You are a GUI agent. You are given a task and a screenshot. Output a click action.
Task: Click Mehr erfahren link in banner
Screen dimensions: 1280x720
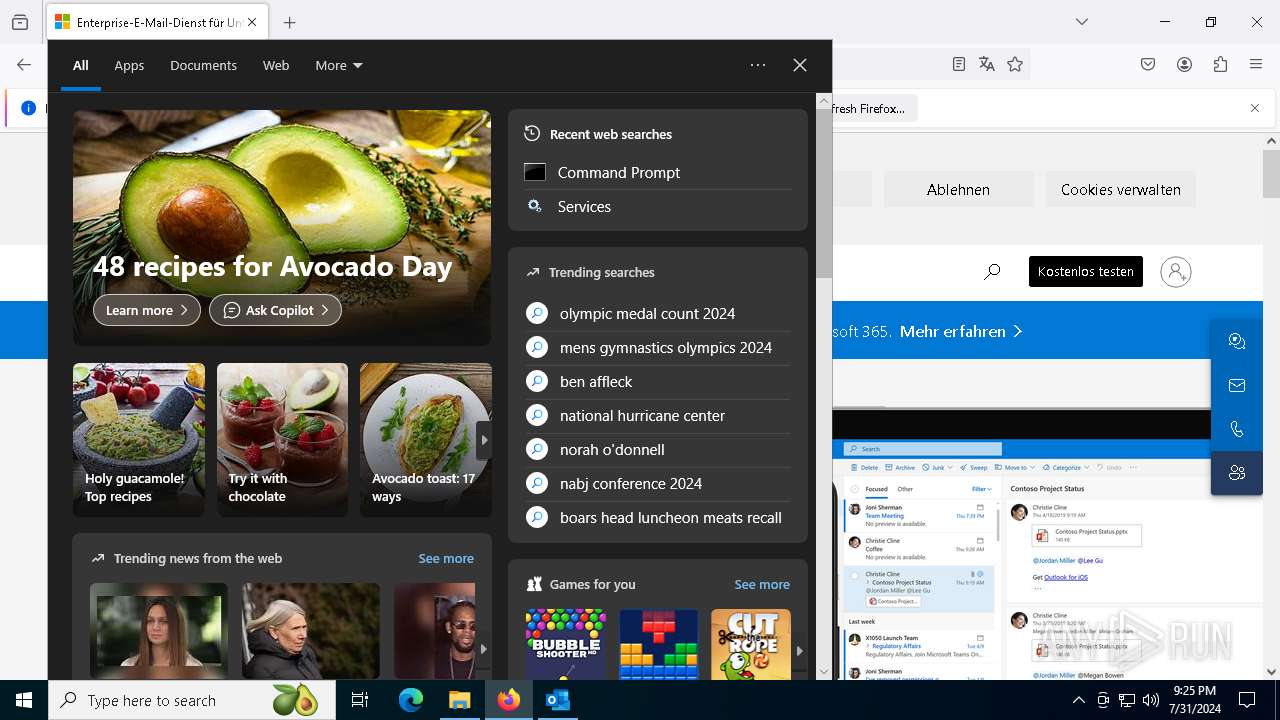961,331
